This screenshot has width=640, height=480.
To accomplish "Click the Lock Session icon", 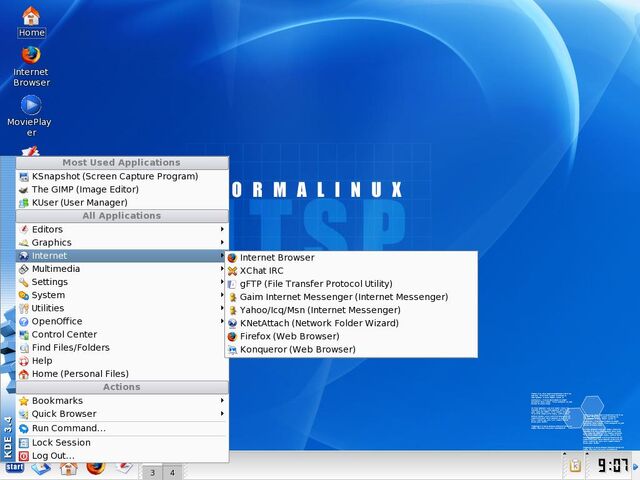I will (24, 442).
